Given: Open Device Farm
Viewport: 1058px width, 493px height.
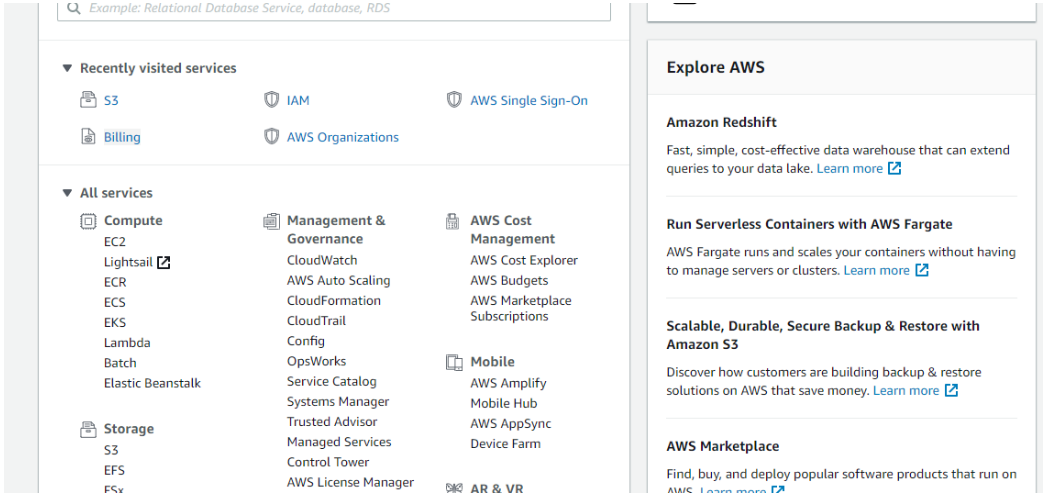Looking at the screenshot, I should [505, 444].
